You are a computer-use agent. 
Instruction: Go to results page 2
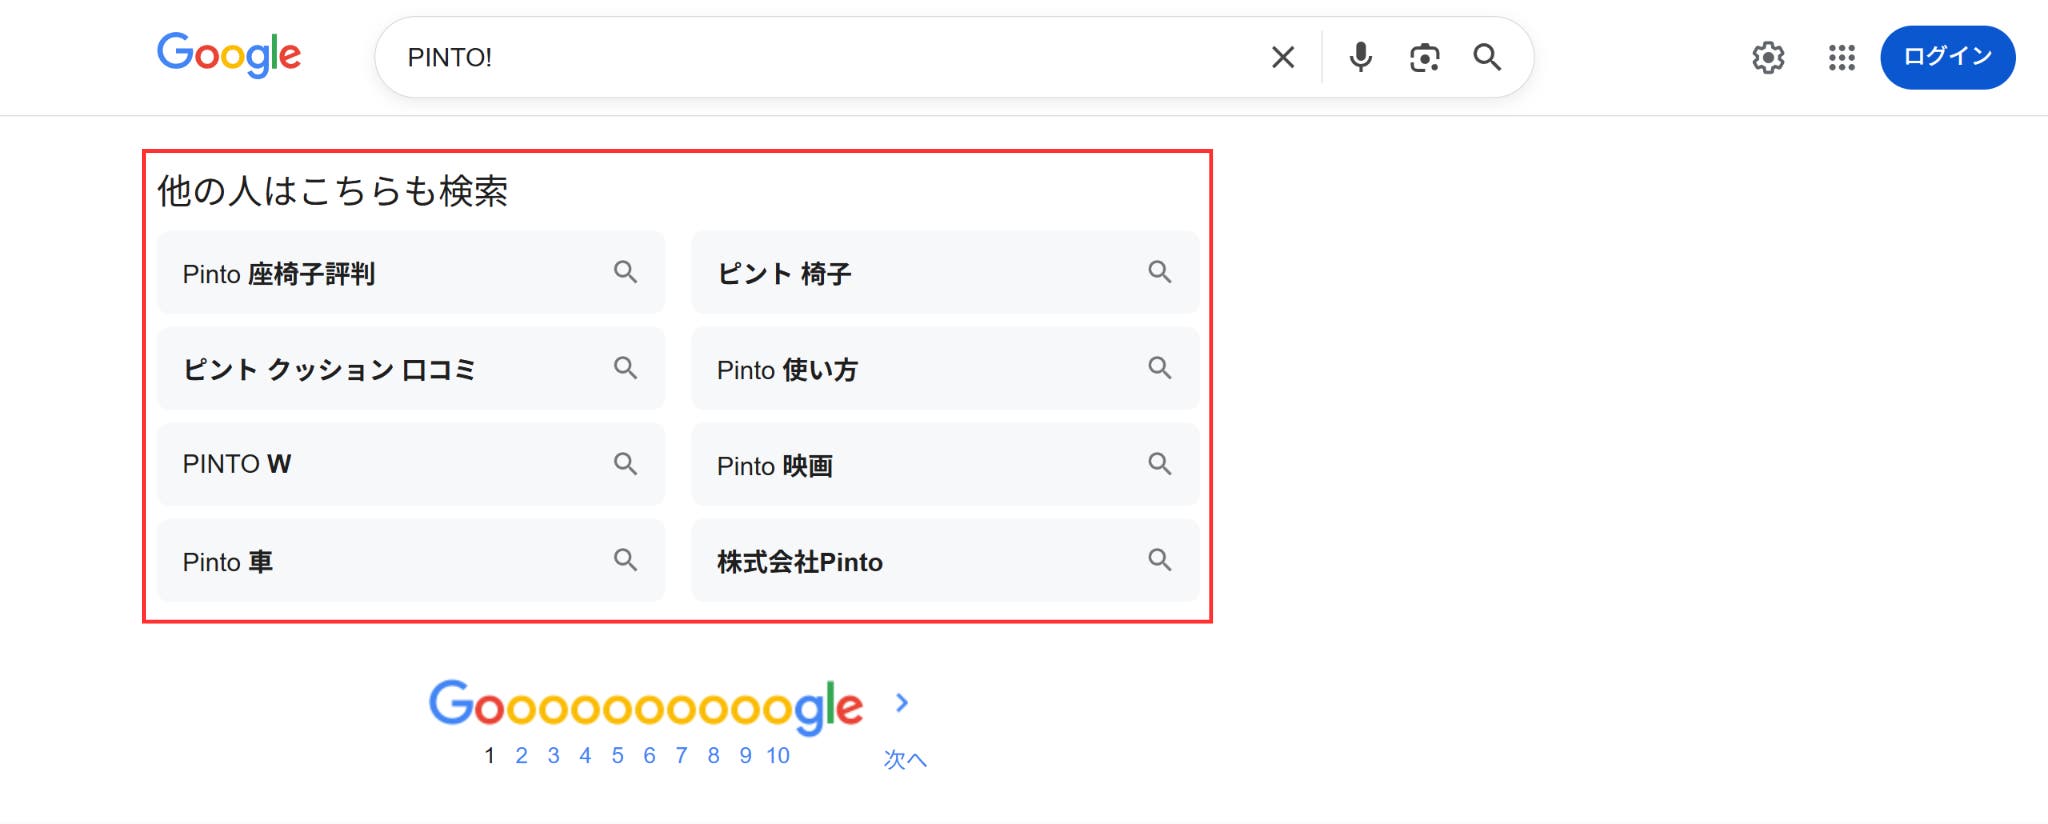(x=521, y=756)
